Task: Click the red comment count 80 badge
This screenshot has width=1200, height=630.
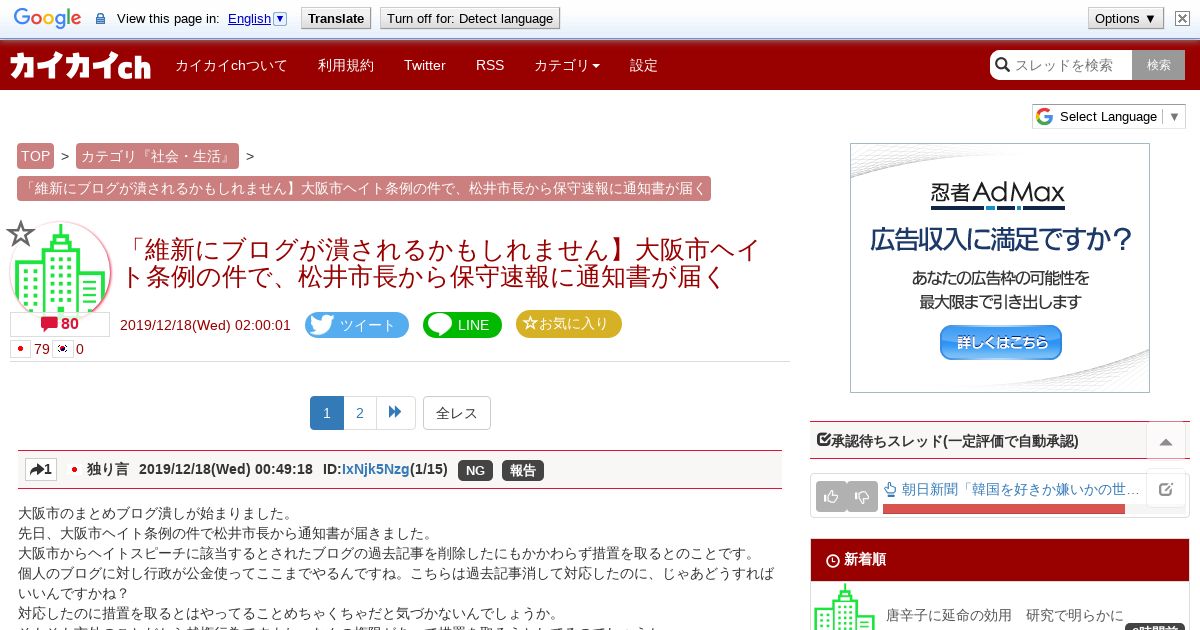Action: click(x=60, y=324)
